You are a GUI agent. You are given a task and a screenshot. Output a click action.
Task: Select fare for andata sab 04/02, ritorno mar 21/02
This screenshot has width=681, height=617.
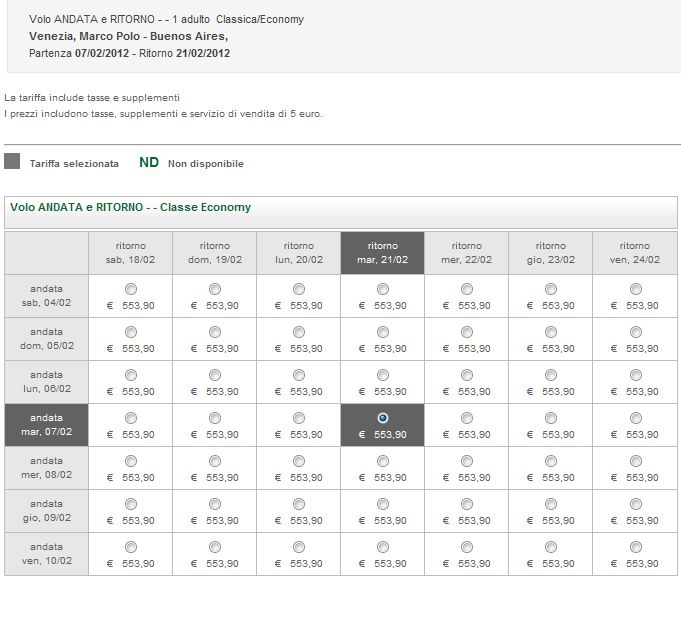pos(383,289)
